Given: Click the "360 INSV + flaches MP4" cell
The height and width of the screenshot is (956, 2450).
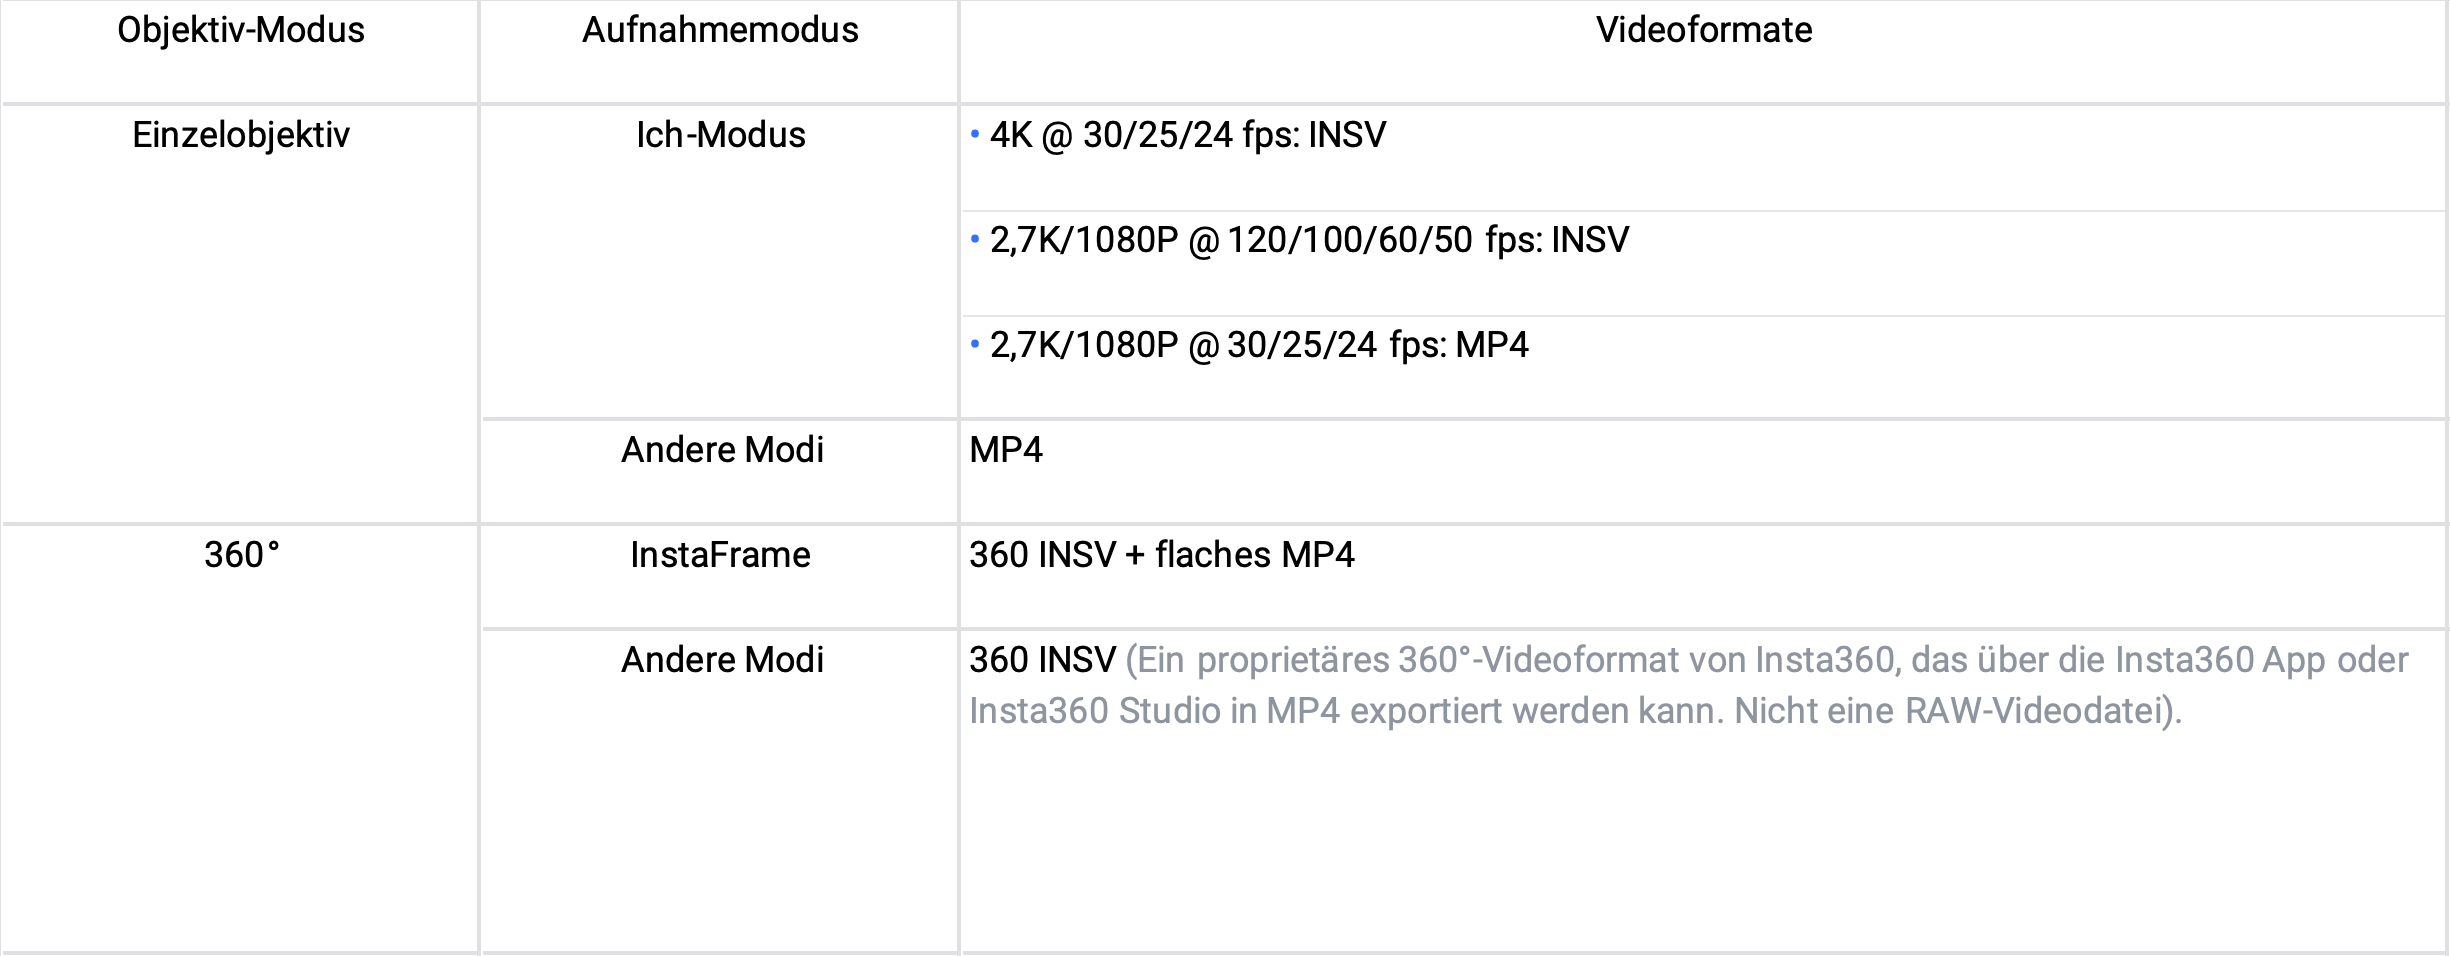Looking at the screenshot, I should pos(1161,556).
